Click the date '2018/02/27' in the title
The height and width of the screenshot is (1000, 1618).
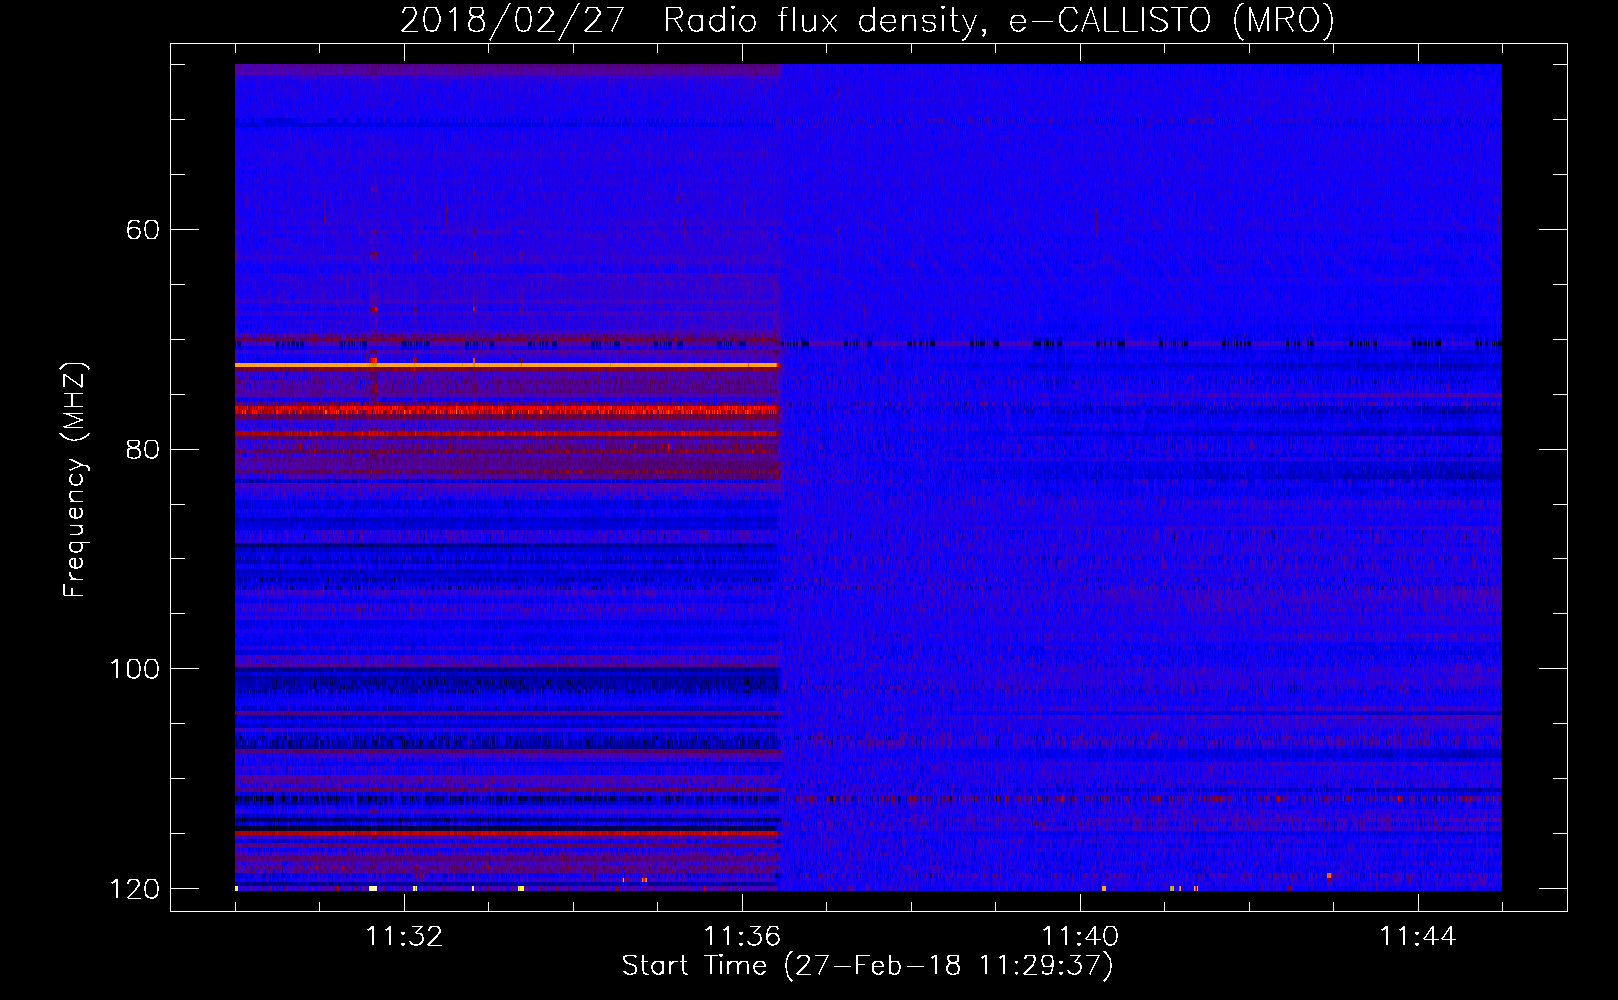point(513,20)
